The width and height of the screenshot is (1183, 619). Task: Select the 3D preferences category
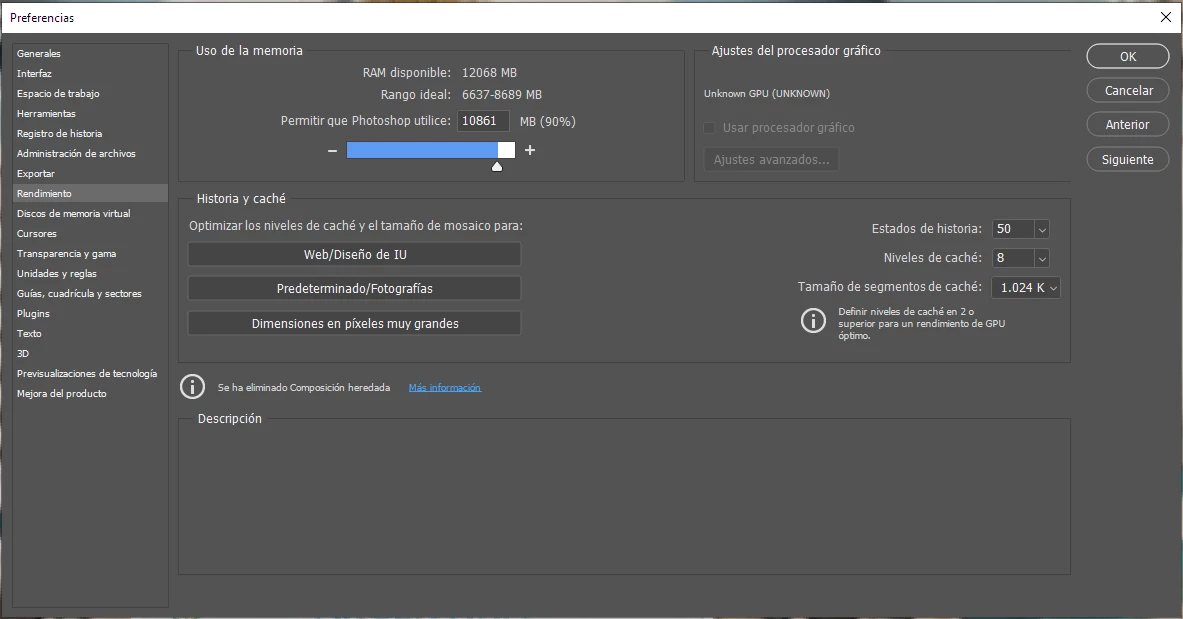(23, 353)
